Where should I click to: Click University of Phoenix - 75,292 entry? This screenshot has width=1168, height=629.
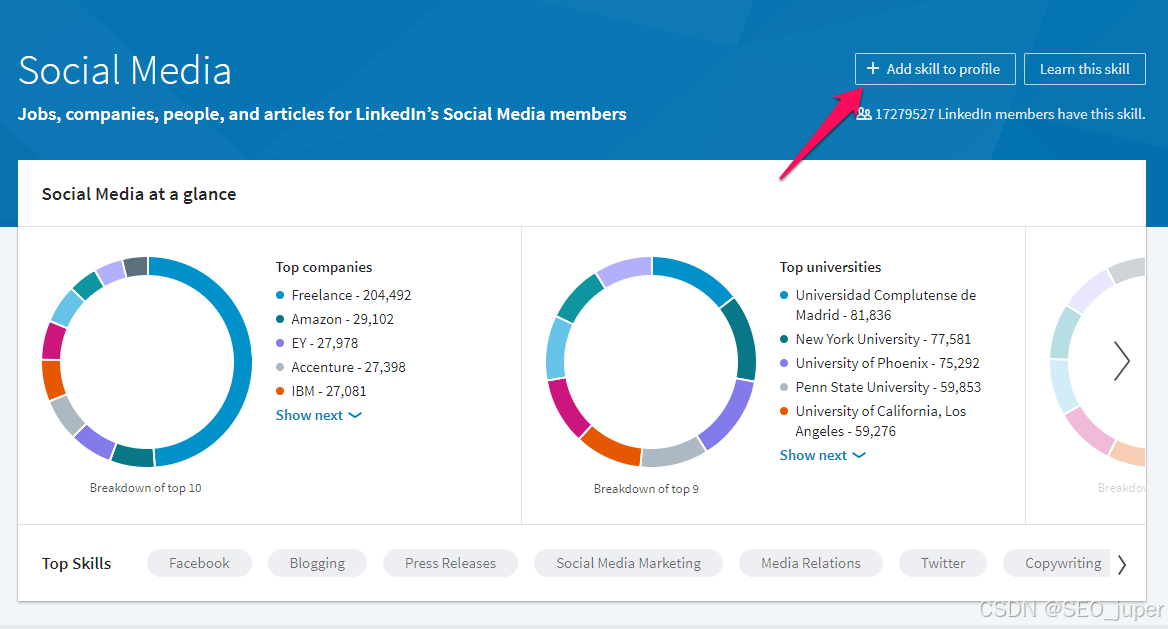[880, 363]
